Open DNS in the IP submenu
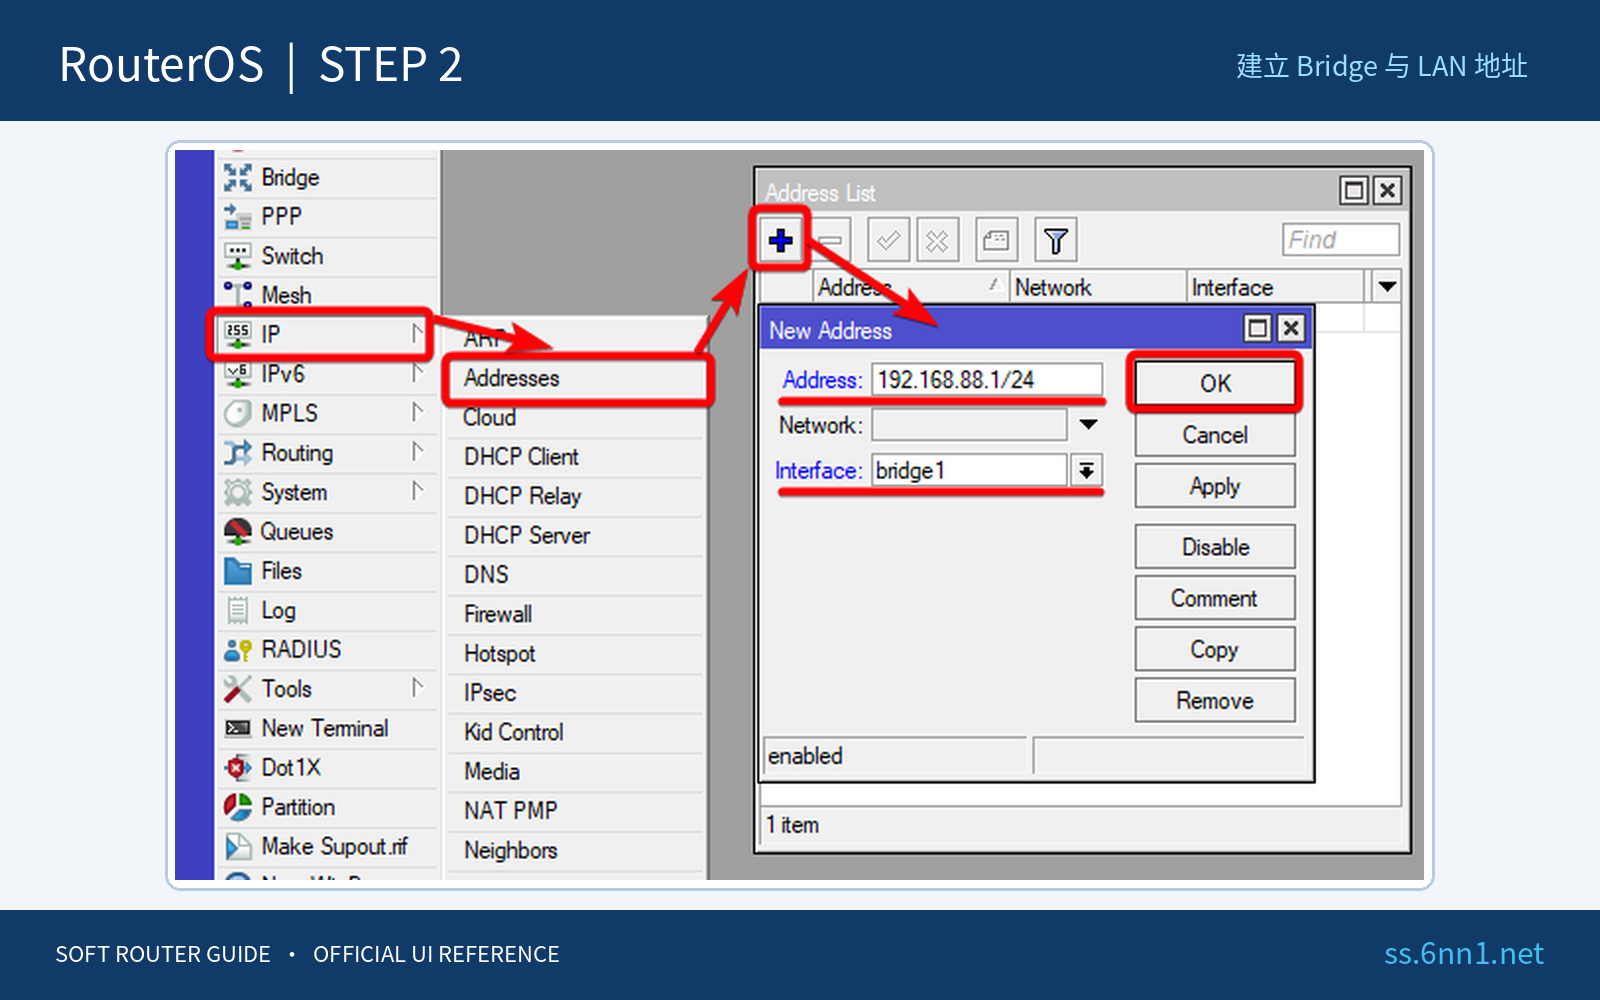Screen dimensions: 1600x1000 coord(575,575)
